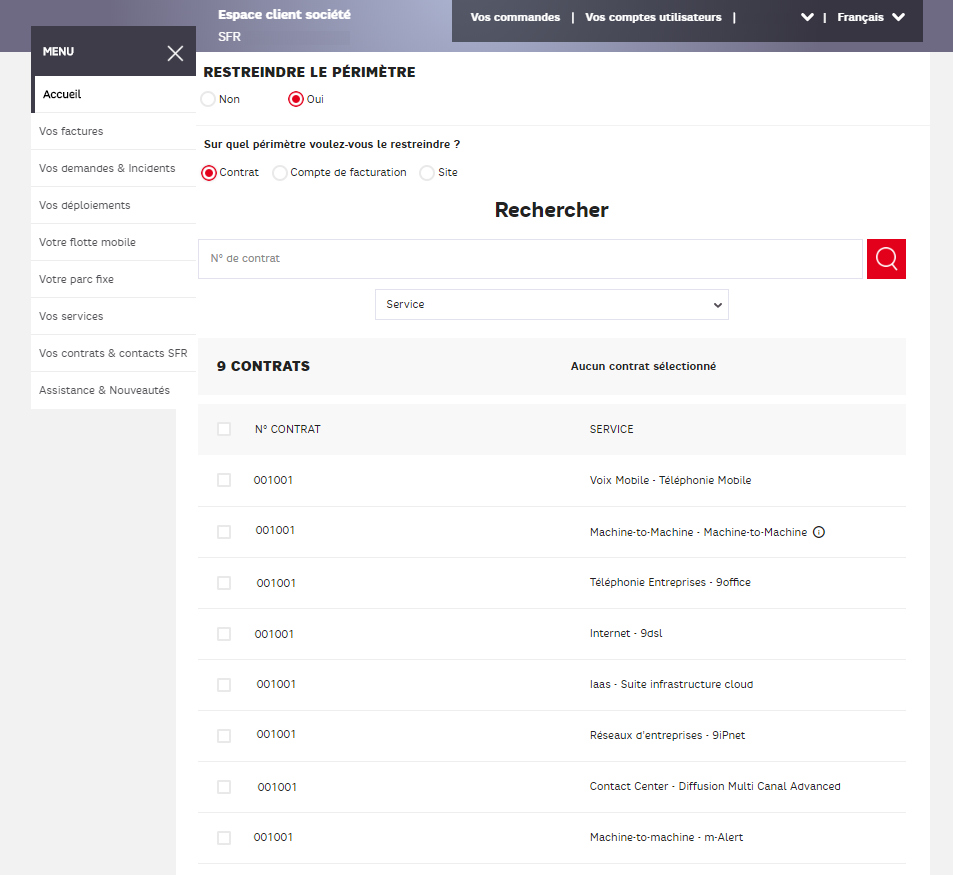Open info icon next to Machine-to-Machine service
Viewport: 953px width, 875px height.
(819, 532)
